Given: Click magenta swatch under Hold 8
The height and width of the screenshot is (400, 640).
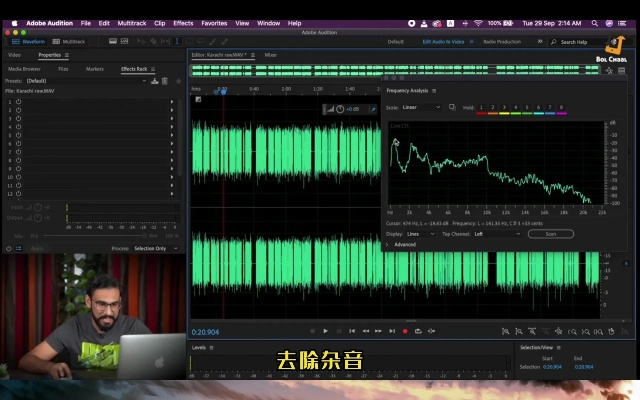Looking at the screenshot, I should 561,113.
